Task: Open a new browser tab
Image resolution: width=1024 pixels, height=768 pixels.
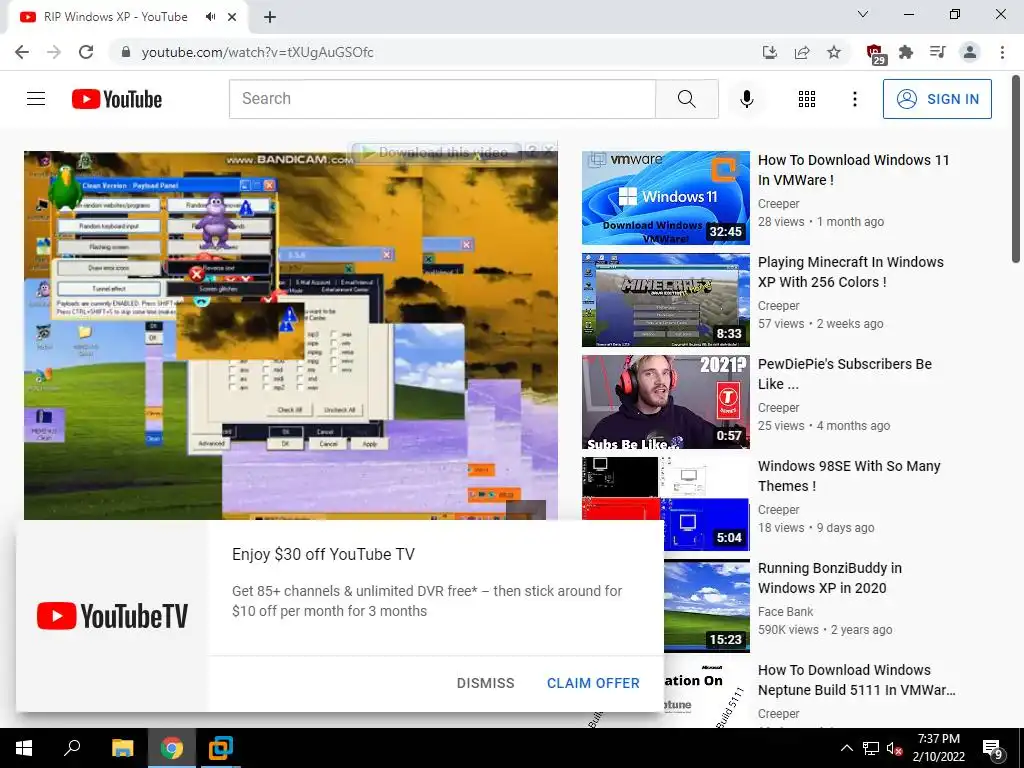Action: point(270,17)
